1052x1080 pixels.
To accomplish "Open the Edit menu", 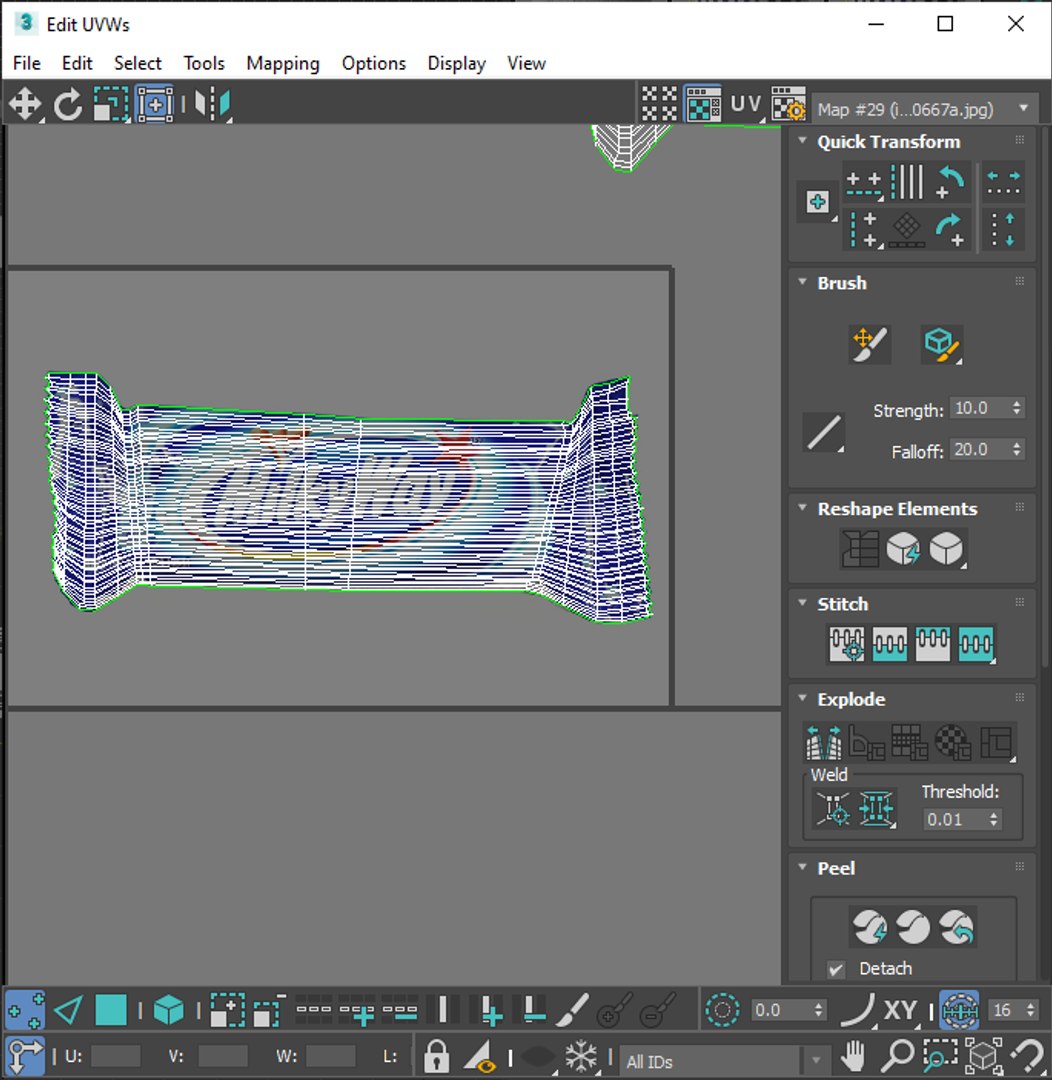I will 77,63.
